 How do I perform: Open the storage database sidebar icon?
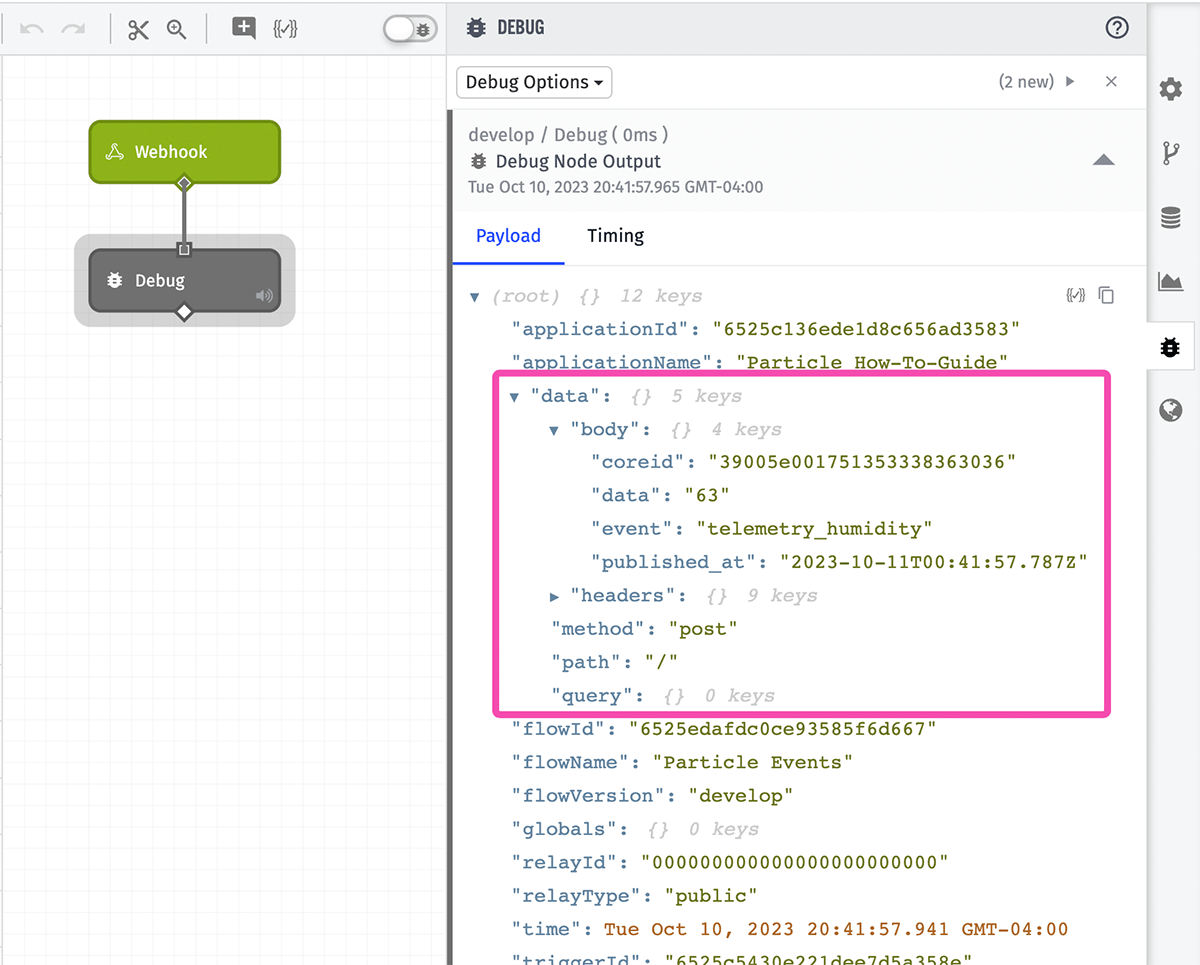tap(1170, 217)
